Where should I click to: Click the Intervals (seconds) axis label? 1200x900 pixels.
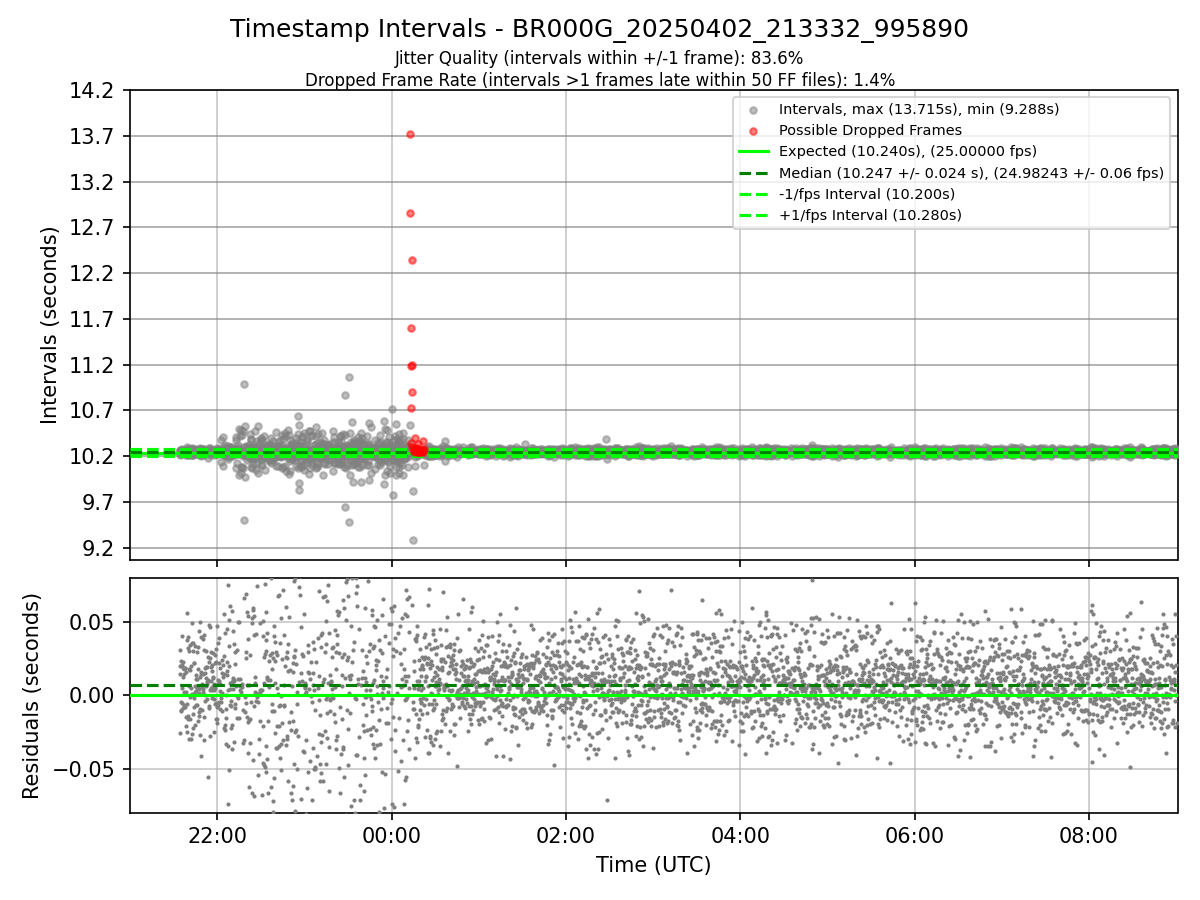click(50, 324)
